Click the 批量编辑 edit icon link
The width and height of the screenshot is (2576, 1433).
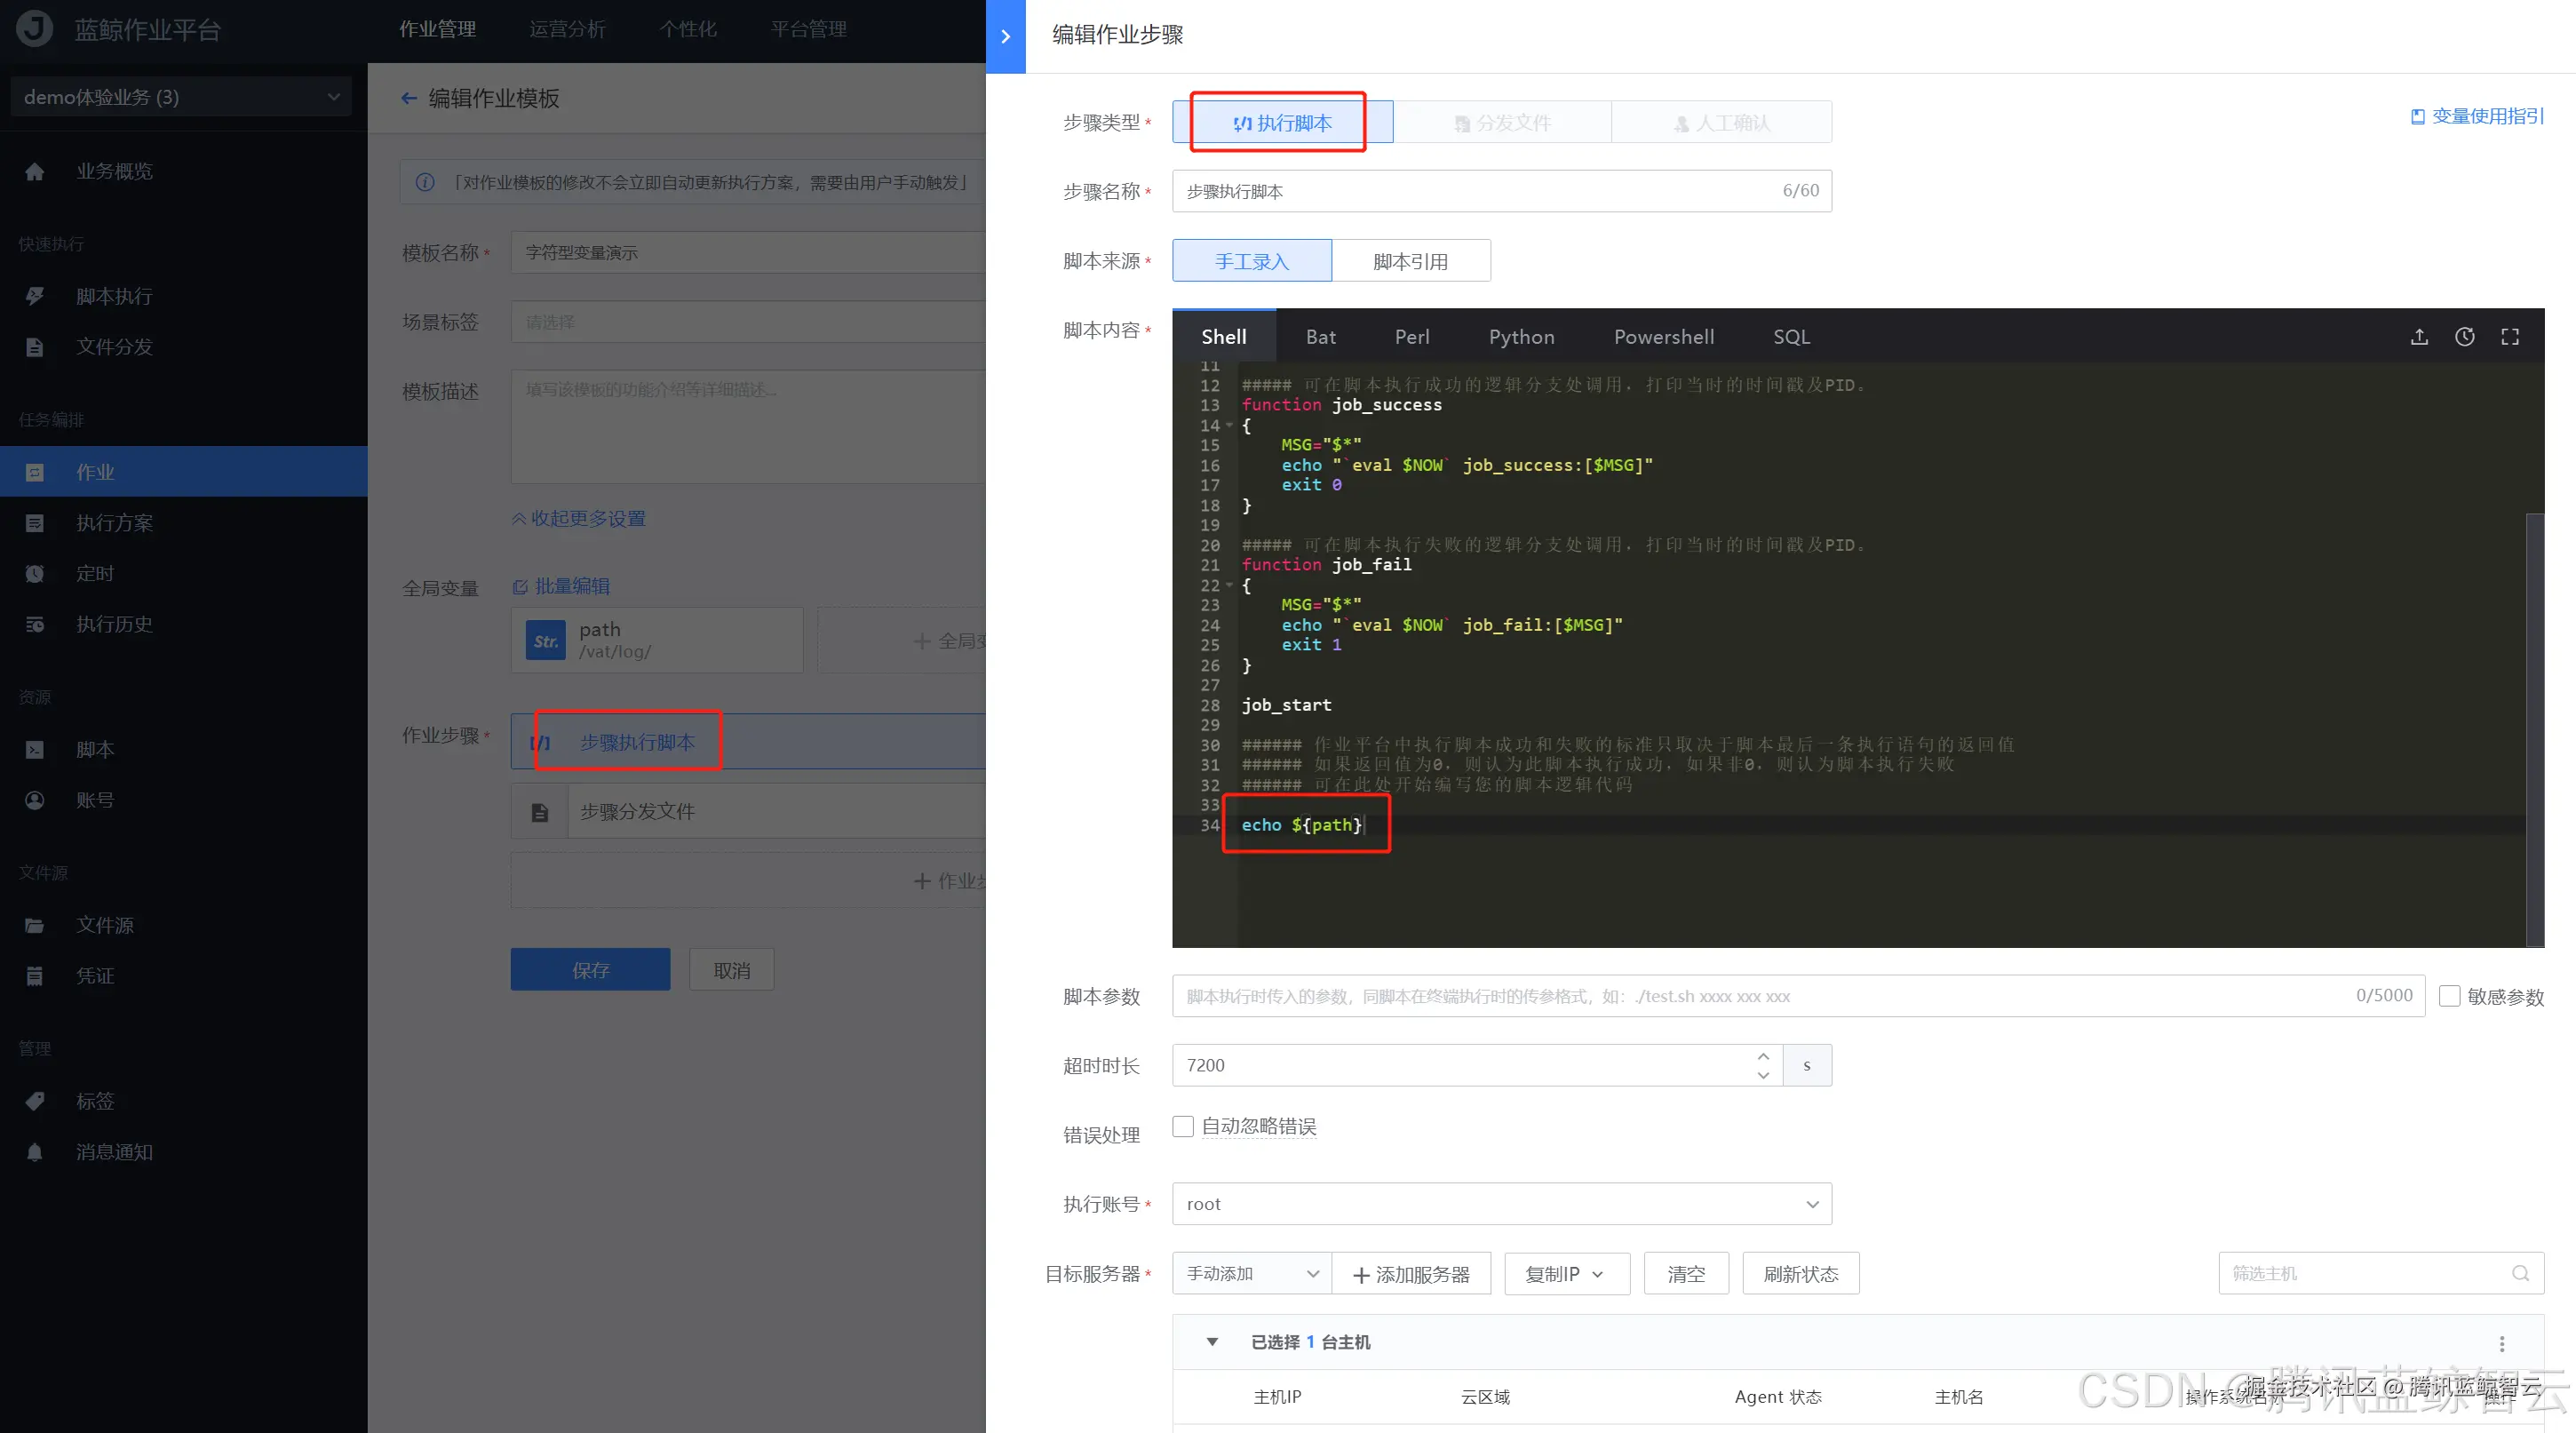[x=561, y=587]
